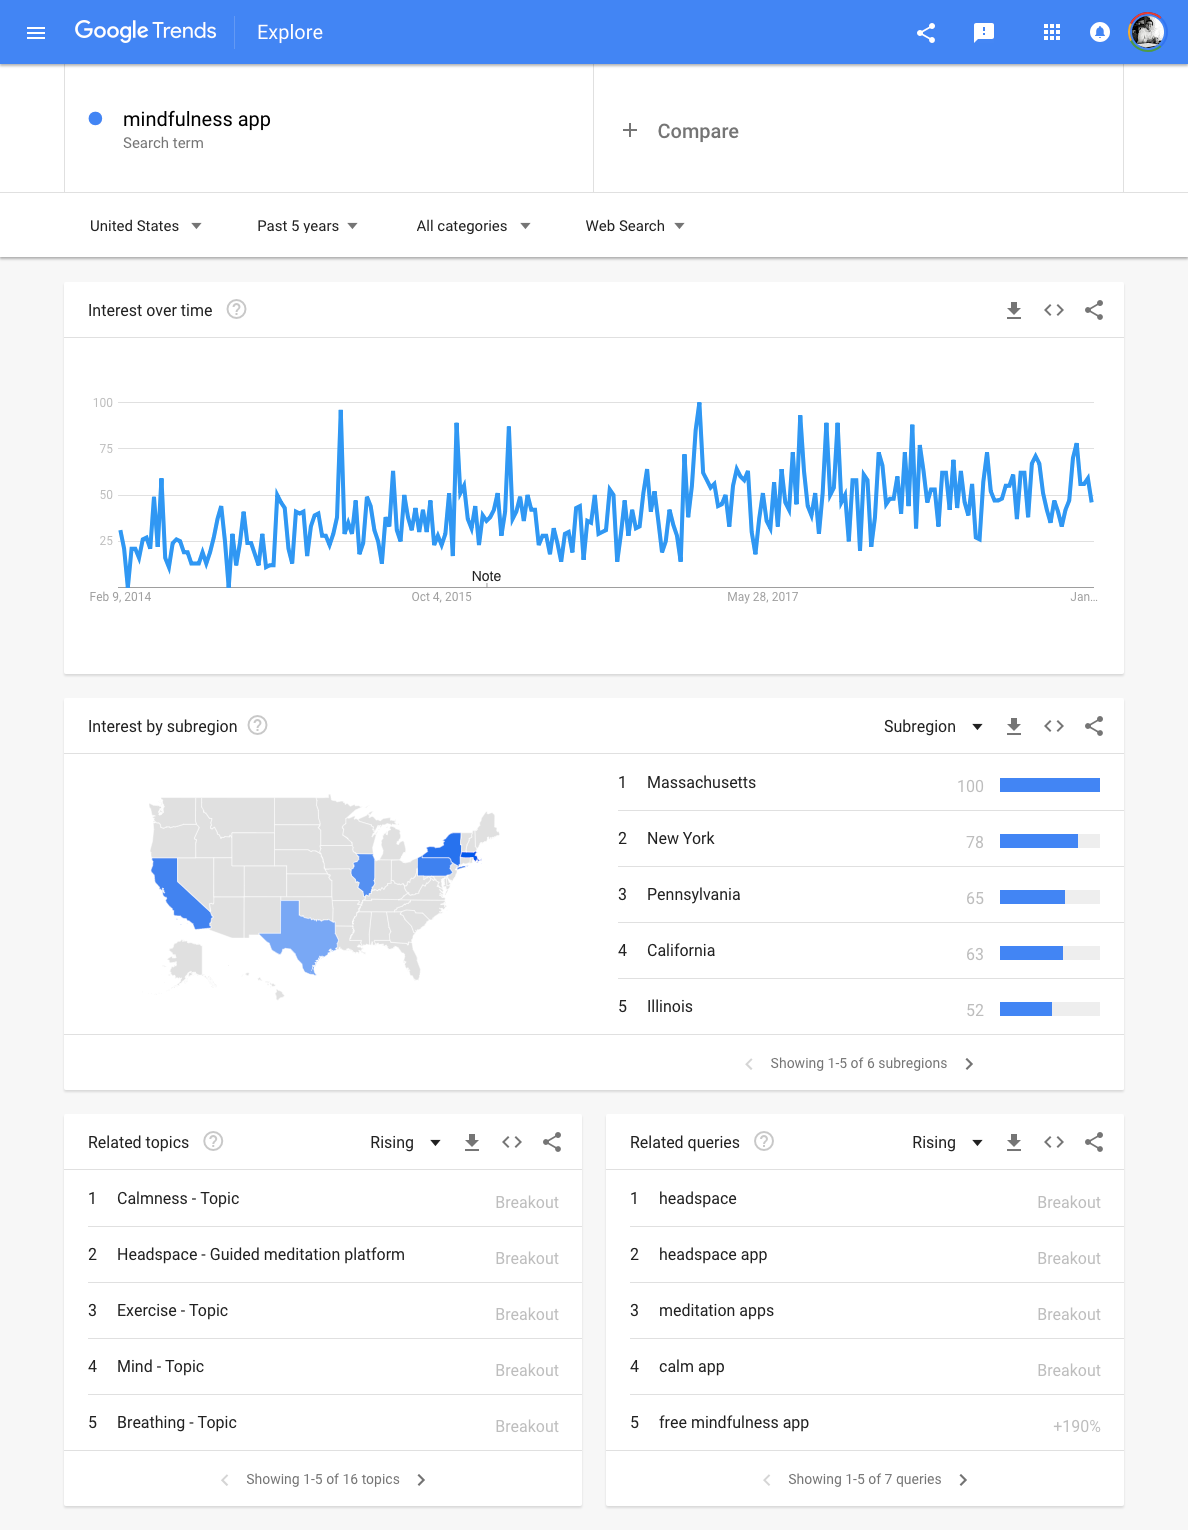The width and height of the screenshot is (1188, 1530).
Task: Click the blue dot beside mindfulness app
Action: [96, 118]
